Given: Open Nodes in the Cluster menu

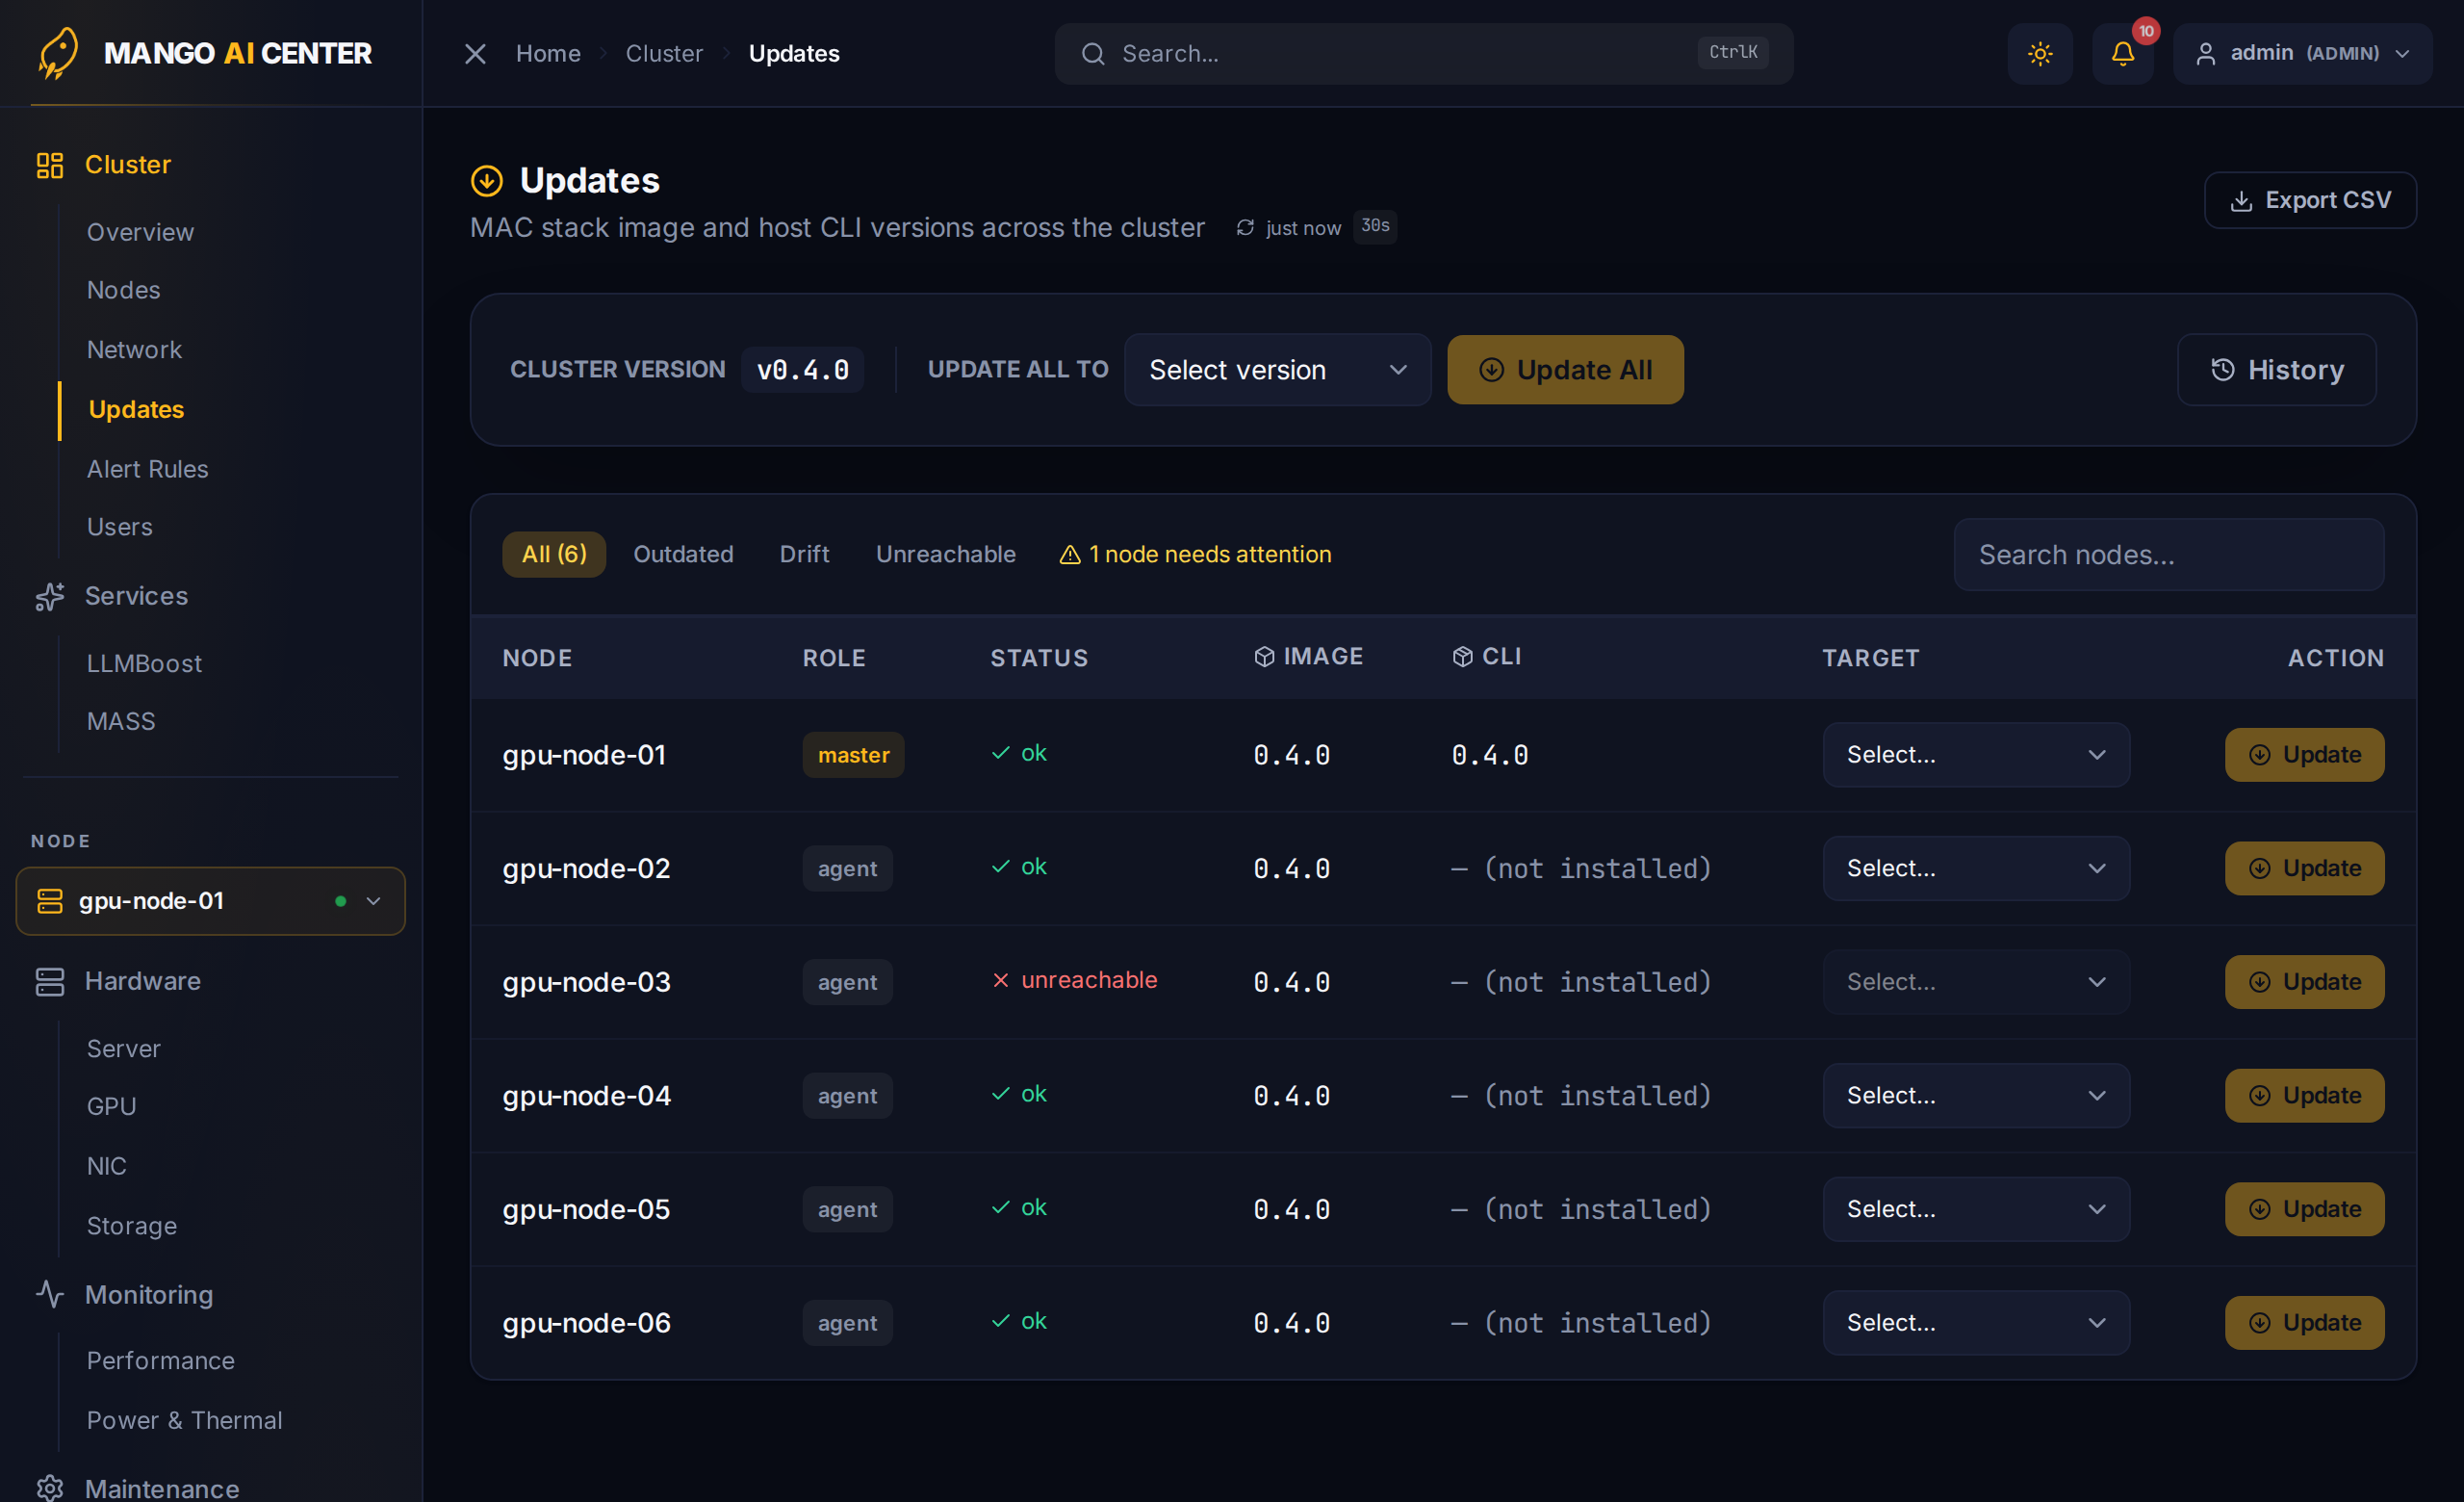Looking at the screenshot, I should point(123,290).
